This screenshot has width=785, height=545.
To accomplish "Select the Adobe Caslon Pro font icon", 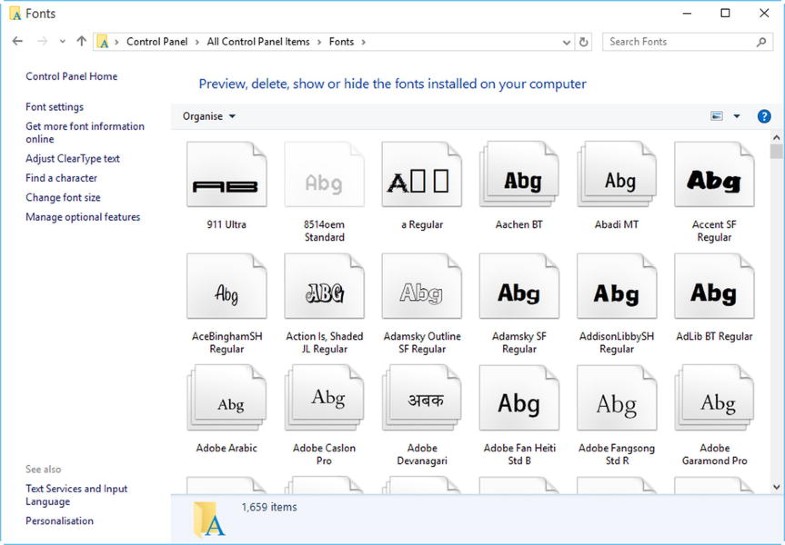I will coord(324,397).
